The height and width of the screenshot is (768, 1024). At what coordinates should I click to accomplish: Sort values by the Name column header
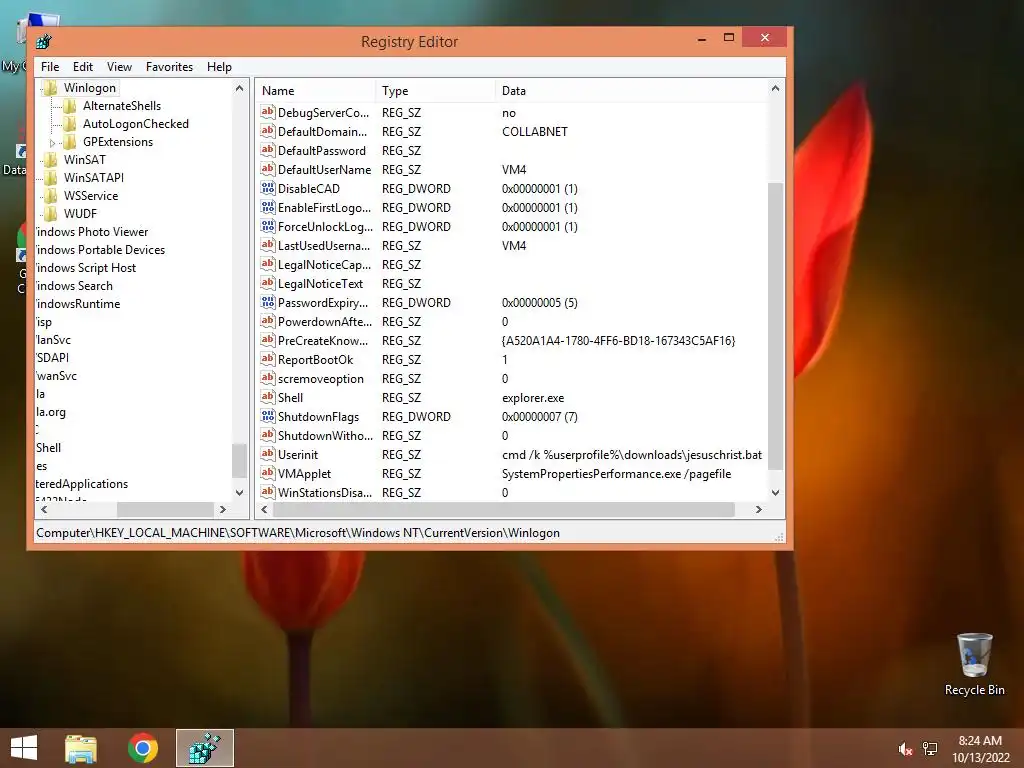(315, 91)
